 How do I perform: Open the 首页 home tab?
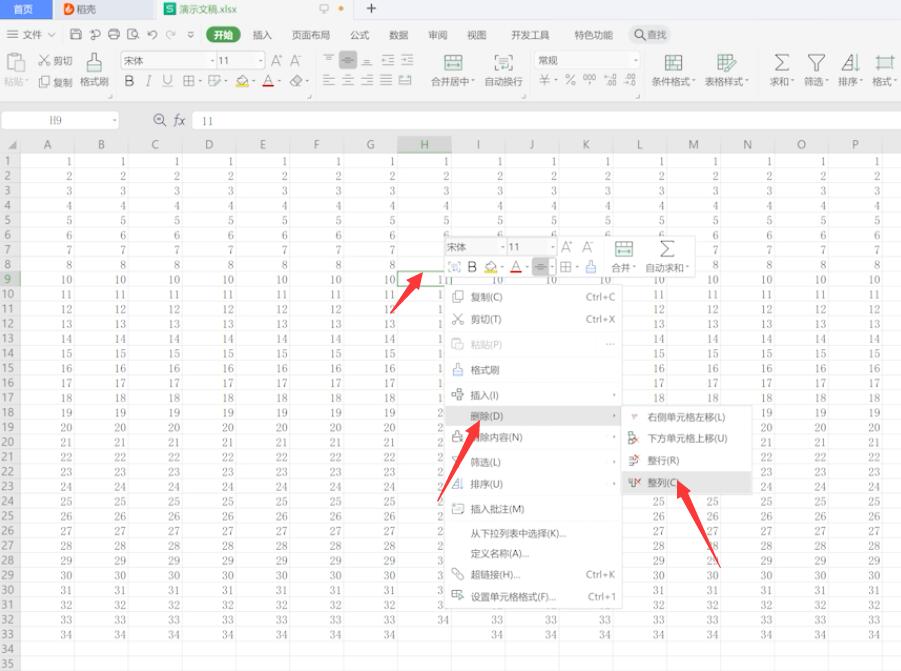(x=23, y=9)
